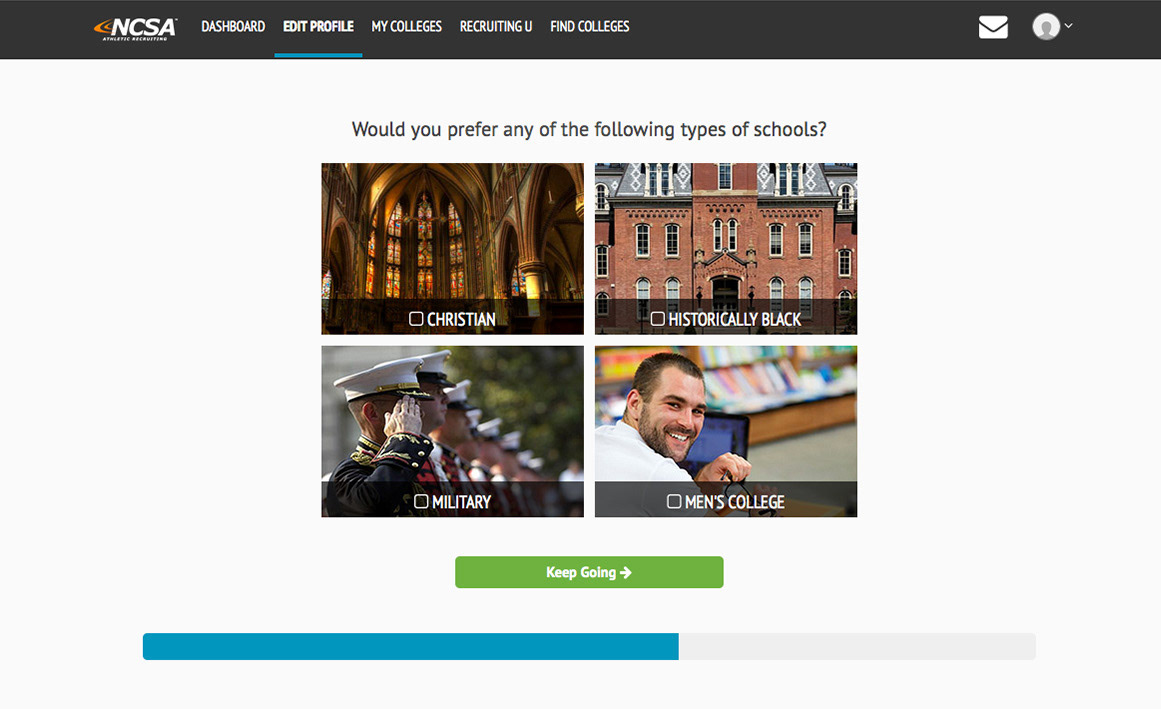Click the user avatar icon

(x=1045, y=27)
